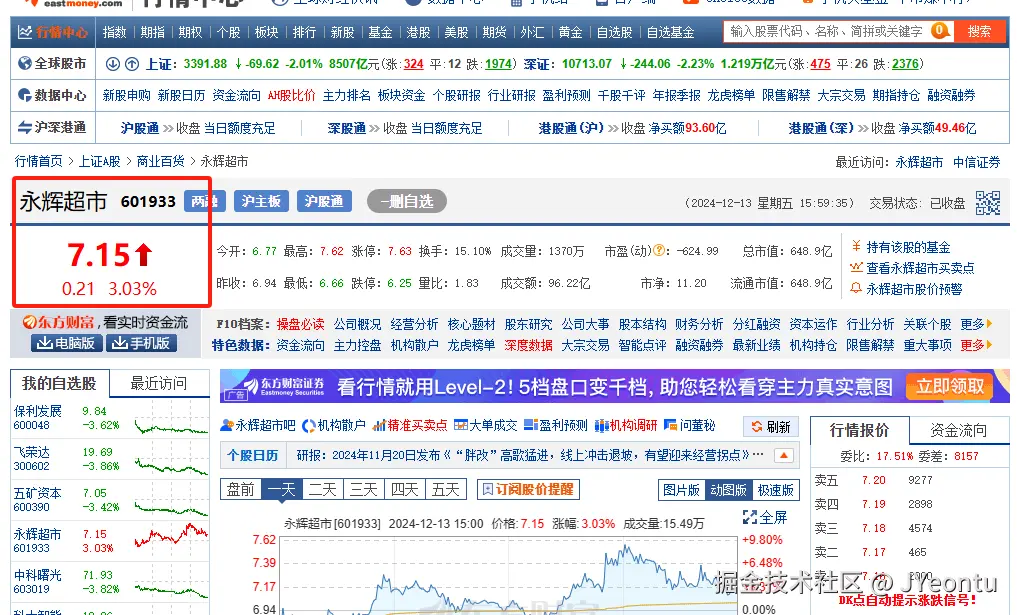Open 龙虎榜单 in 数据中心 row

point(731,95)
